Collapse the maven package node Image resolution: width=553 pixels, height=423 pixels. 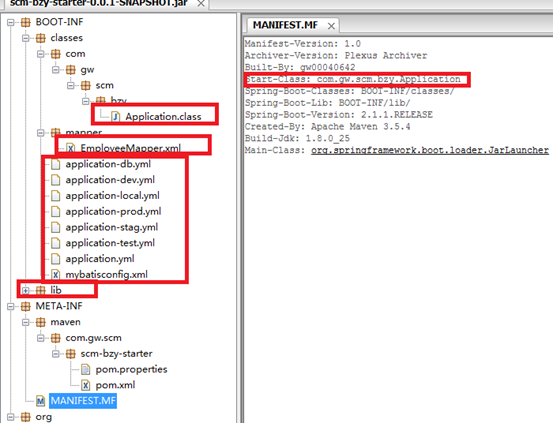coord(26,322)
